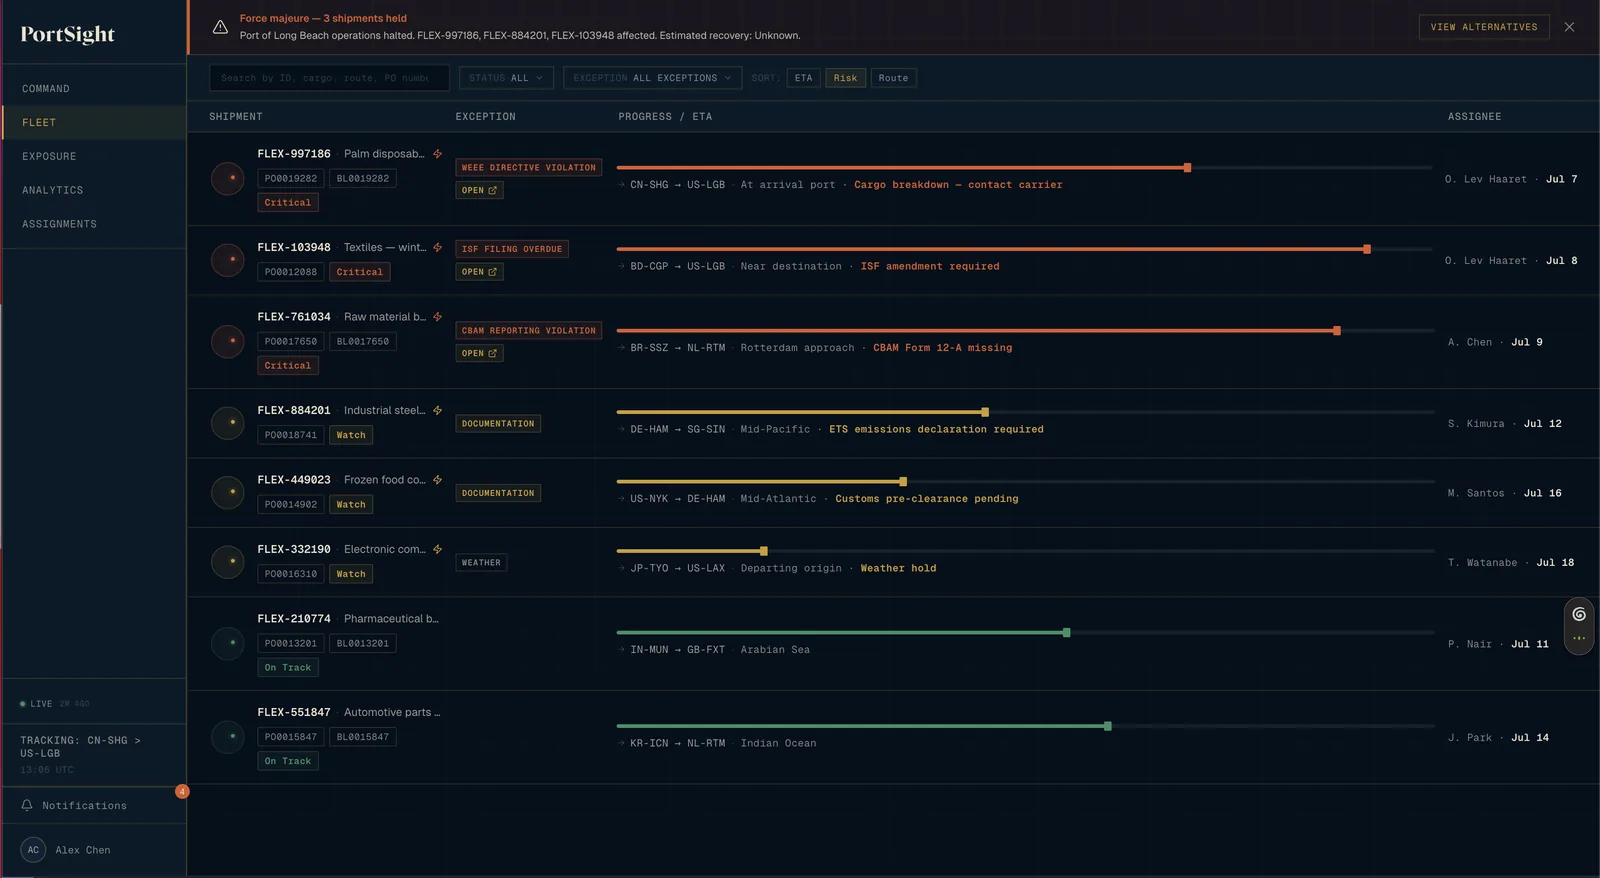
Task: Click shipment ID FLEX-551847
Action: pyautogui.click(x=294, y=712)
